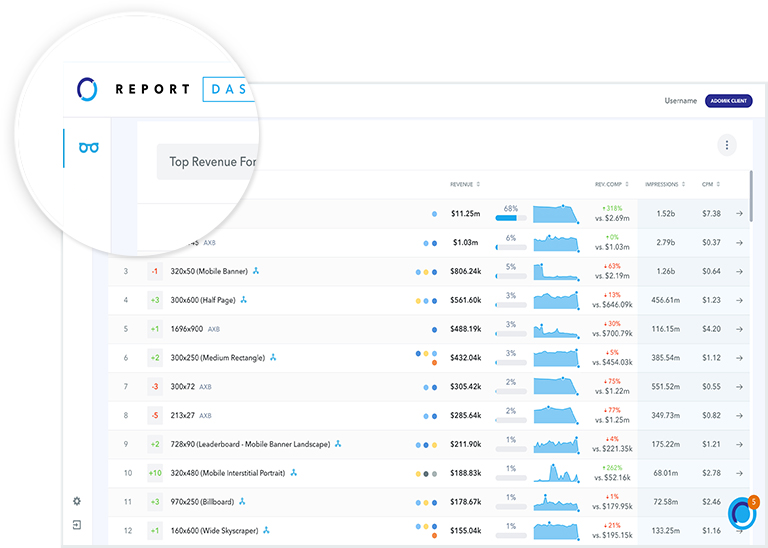Click the icon beside 970x250 (Billboard)
Image resolution: width=768 pixels, height=548 pixels.
(x=242, y=501)
